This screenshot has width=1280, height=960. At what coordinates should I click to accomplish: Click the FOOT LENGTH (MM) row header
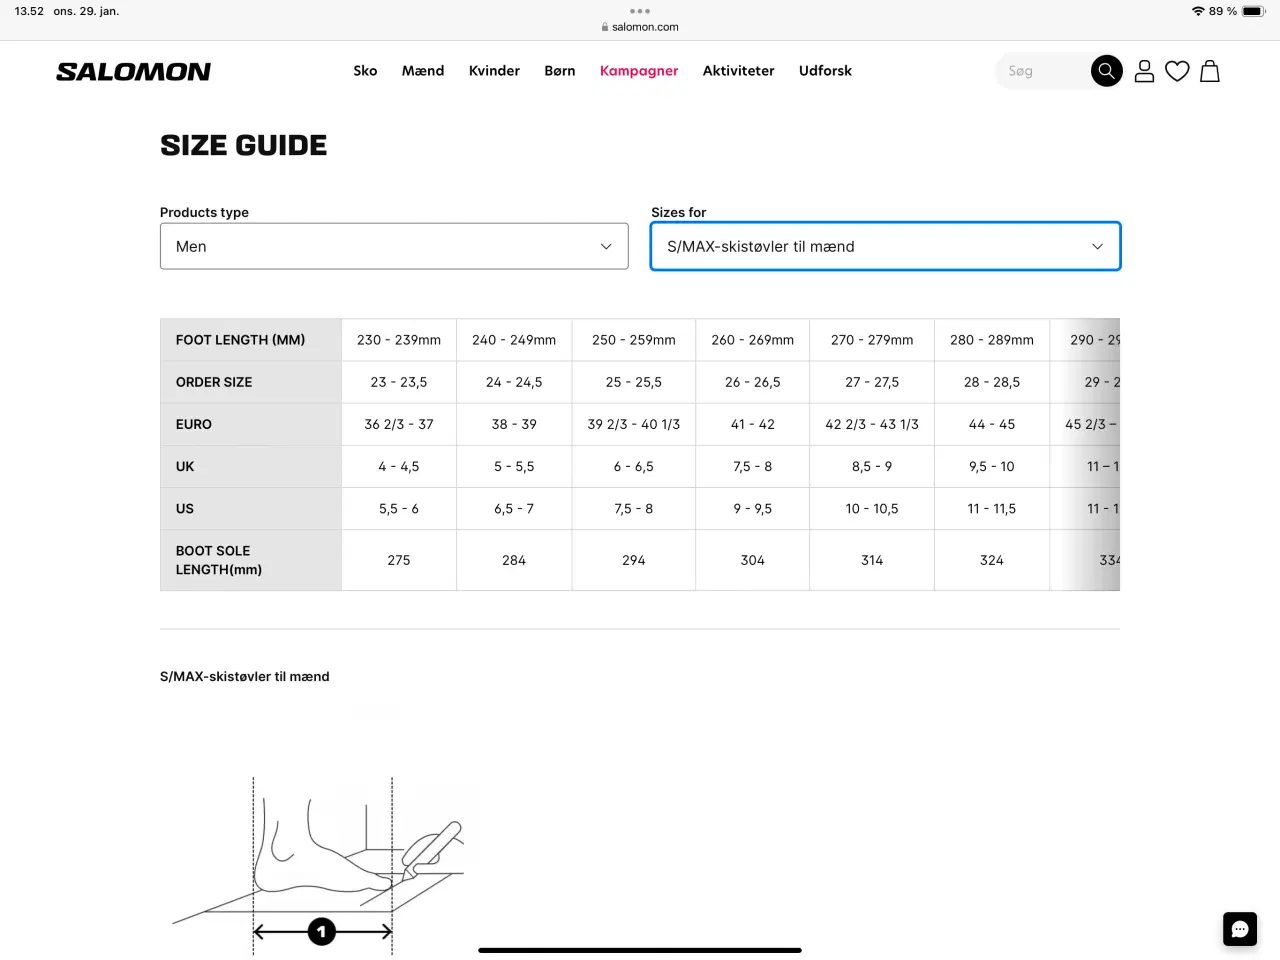[251, 340]
